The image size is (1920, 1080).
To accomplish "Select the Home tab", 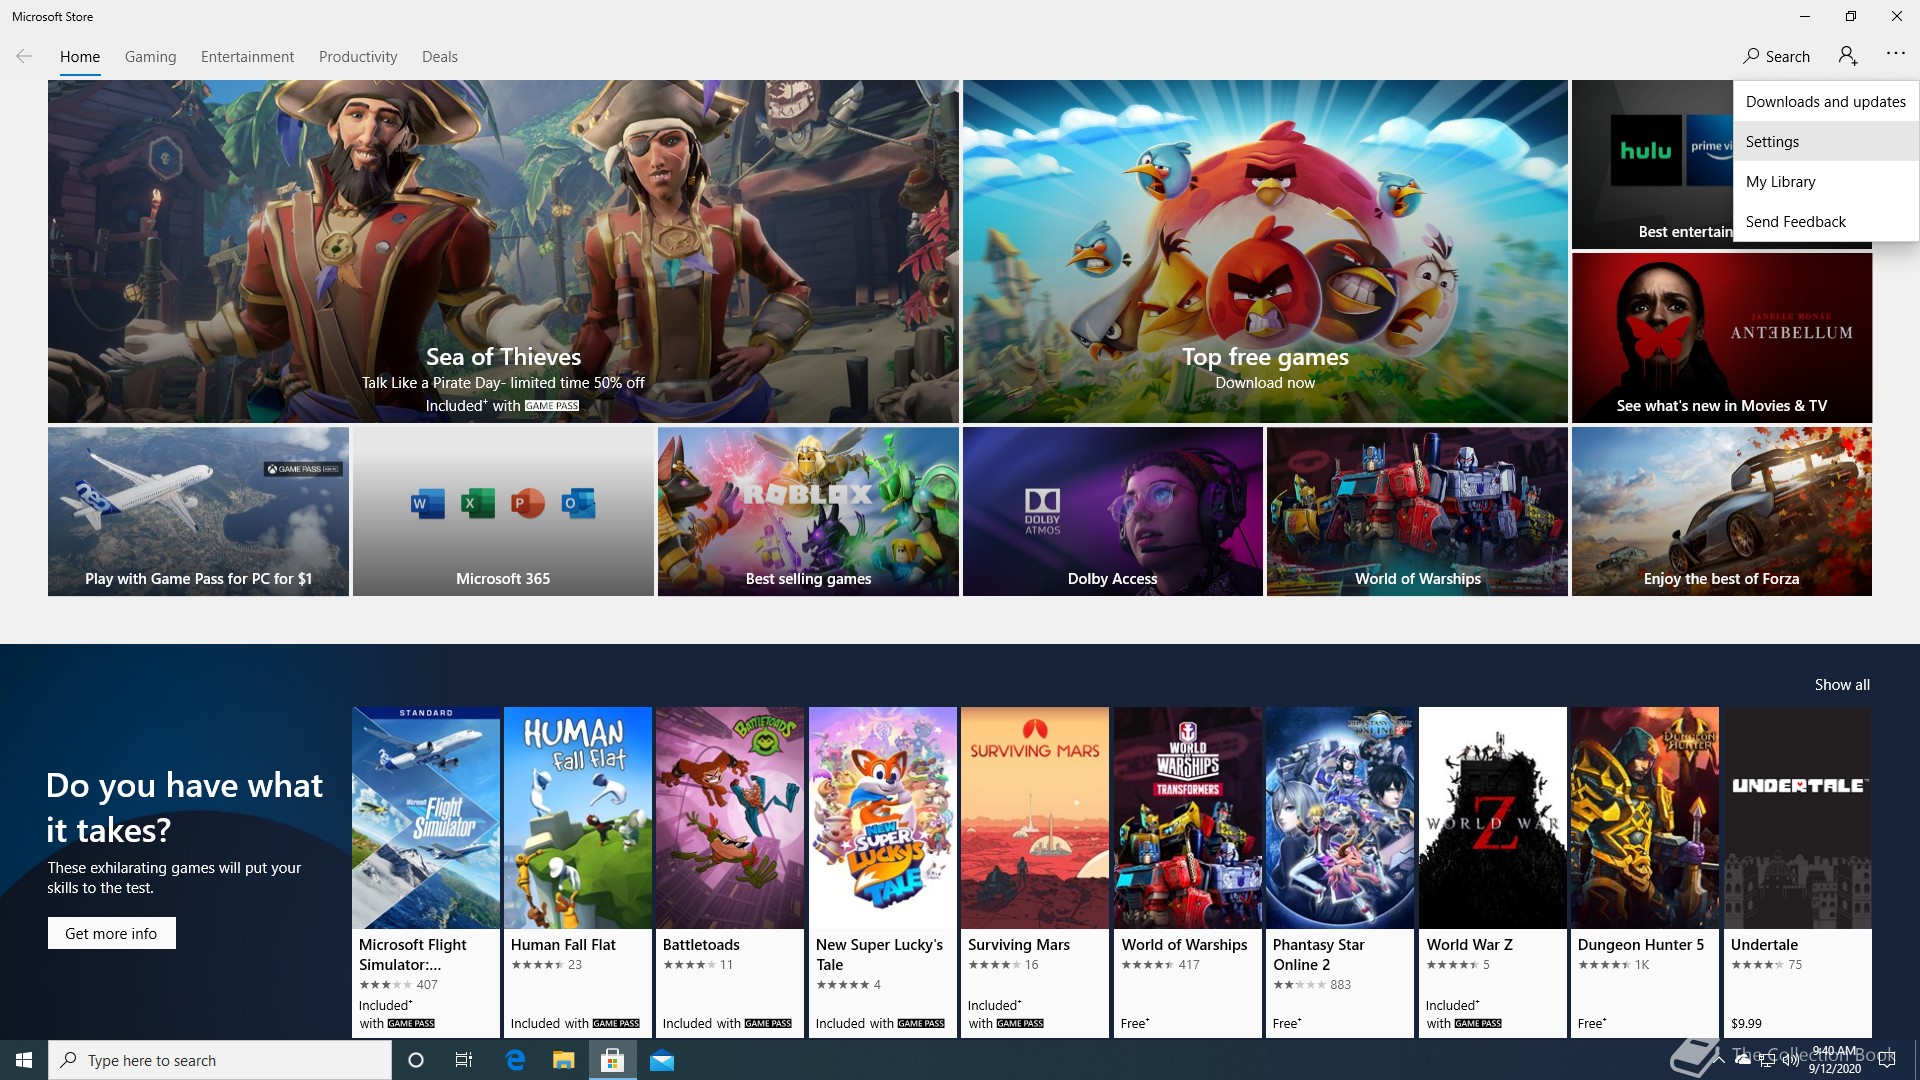I will (80, 57).
